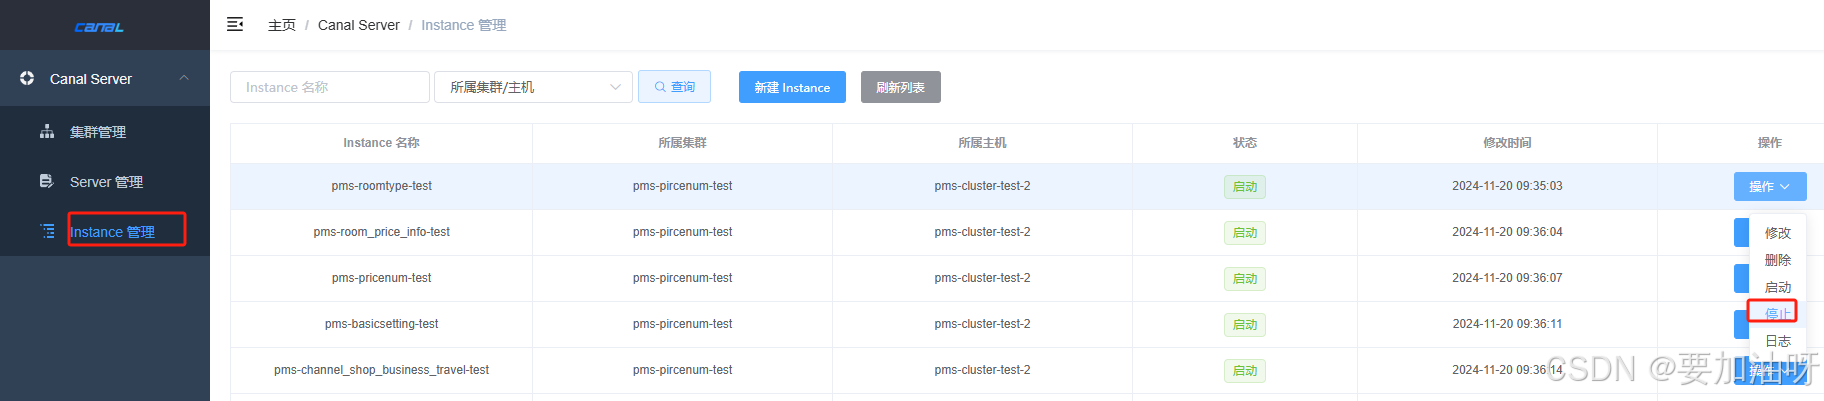Click 启动 status tag for pms-channel_shop_business_travel-test
This screenshot has height=401, width=1824.
(1245, 371)
